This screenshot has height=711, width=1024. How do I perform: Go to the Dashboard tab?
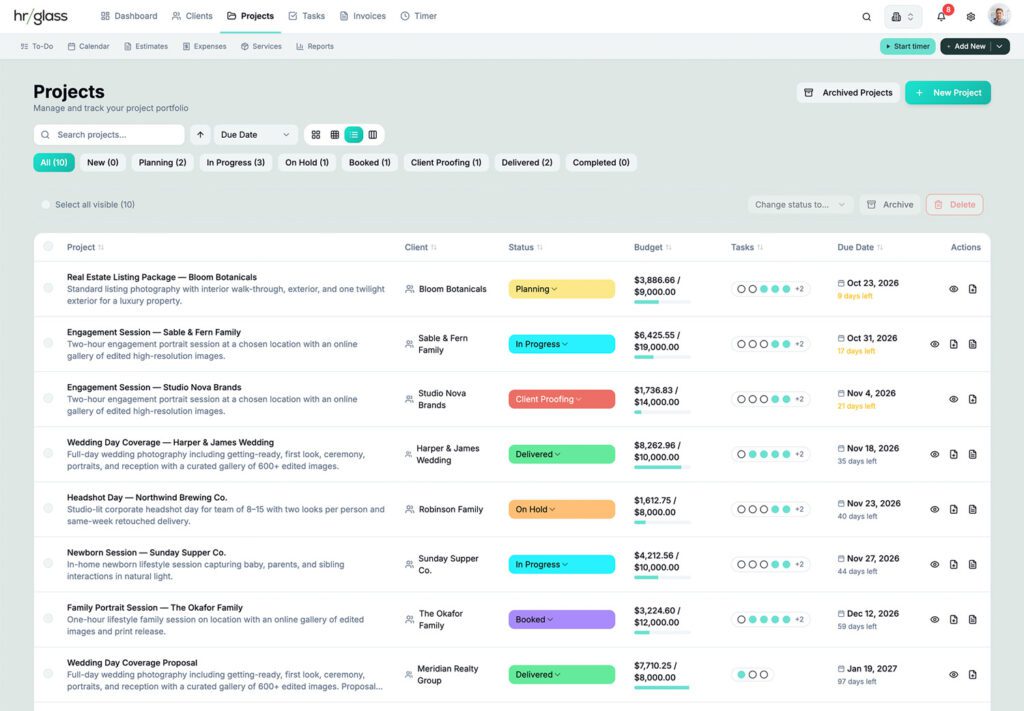129,16
